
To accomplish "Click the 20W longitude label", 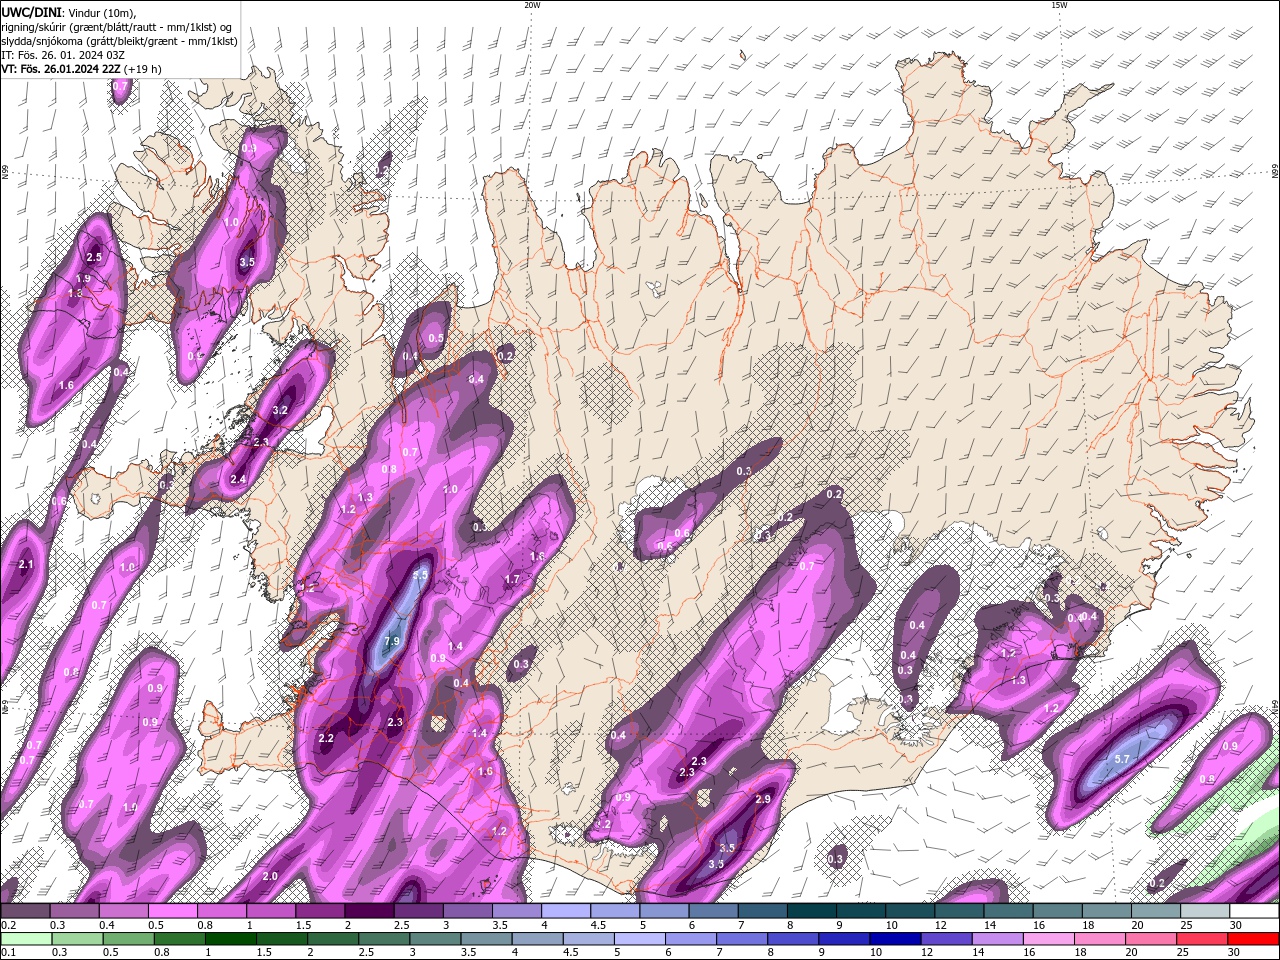I will 532,5.
